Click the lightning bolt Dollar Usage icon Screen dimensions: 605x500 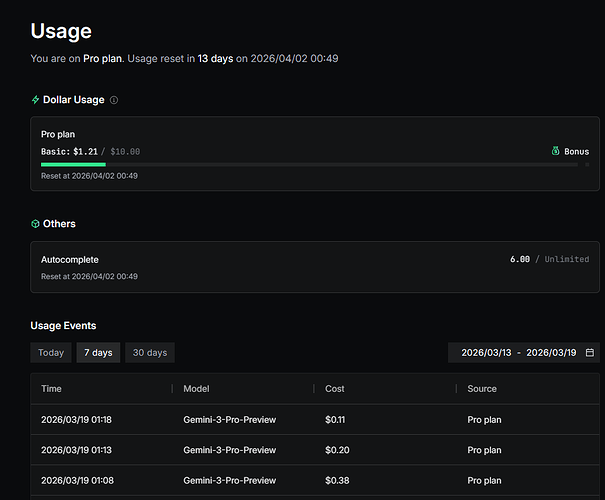point(36,100)
